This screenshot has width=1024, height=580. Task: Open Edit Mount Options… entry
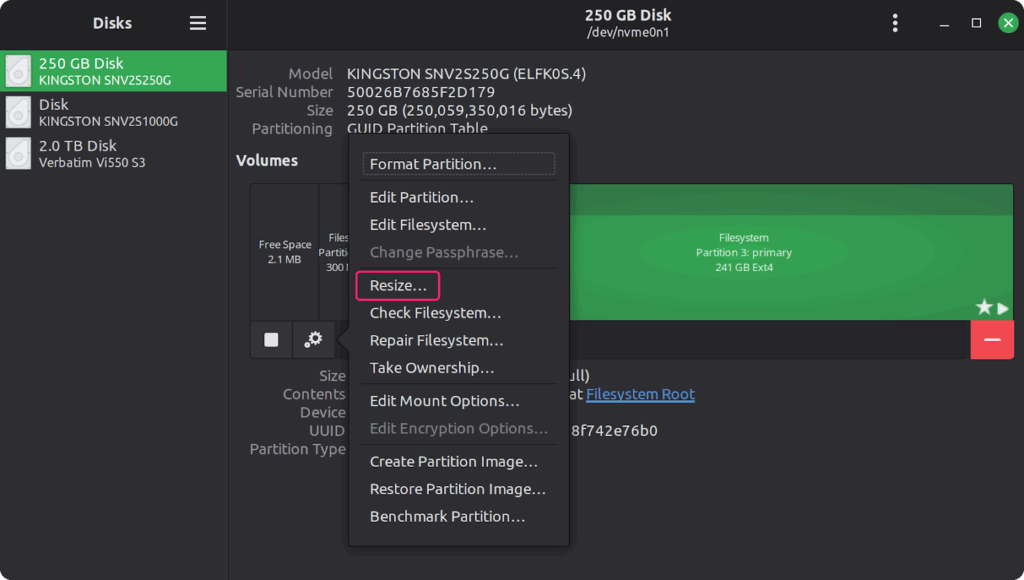point(459,401)
